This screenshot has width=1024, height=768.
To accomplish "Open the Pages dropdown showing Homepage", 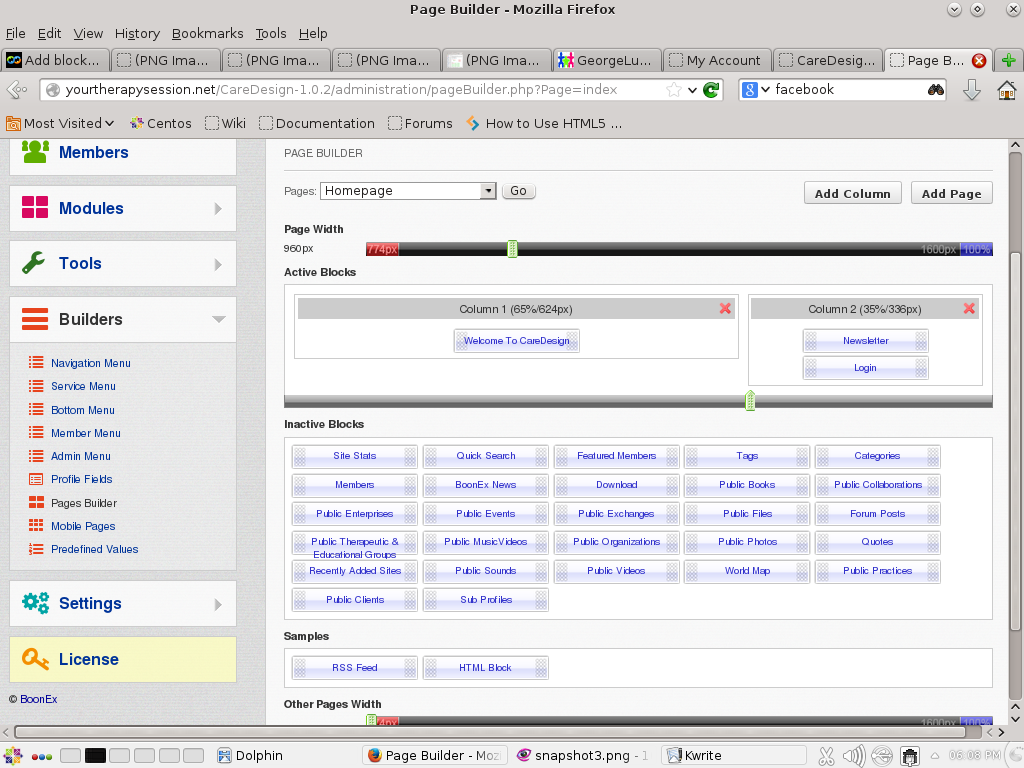I will pos(408,191).
